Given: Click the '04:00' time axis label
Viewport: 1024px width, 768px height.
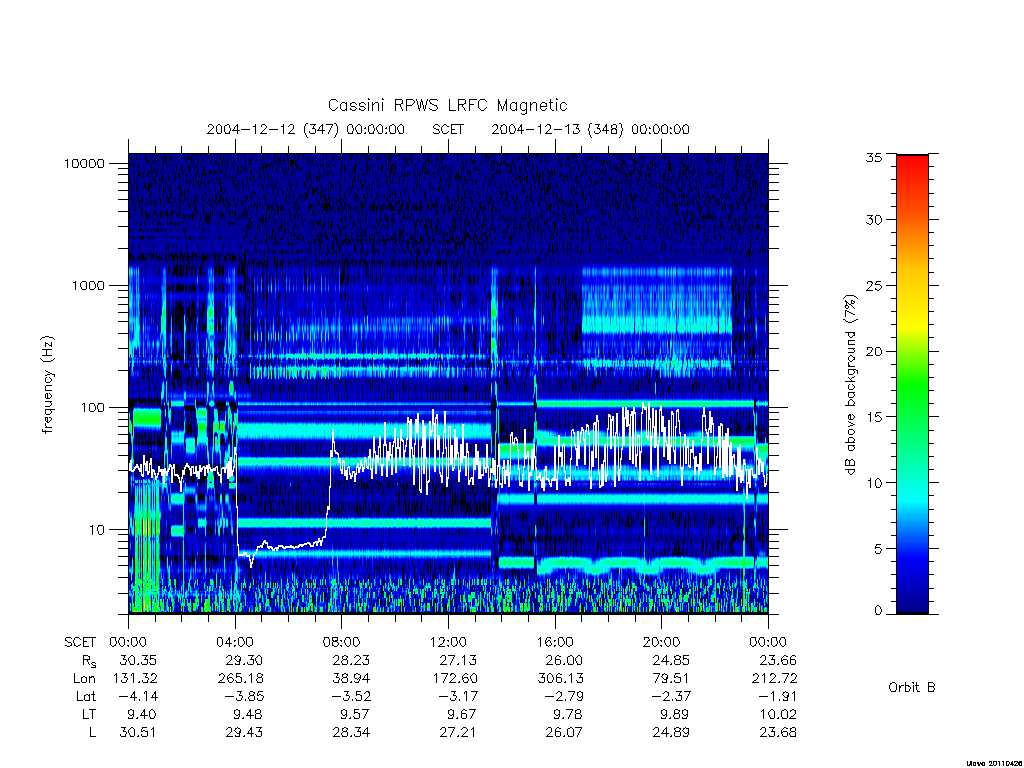Looking at the screenshot, I should click(235, 642).
